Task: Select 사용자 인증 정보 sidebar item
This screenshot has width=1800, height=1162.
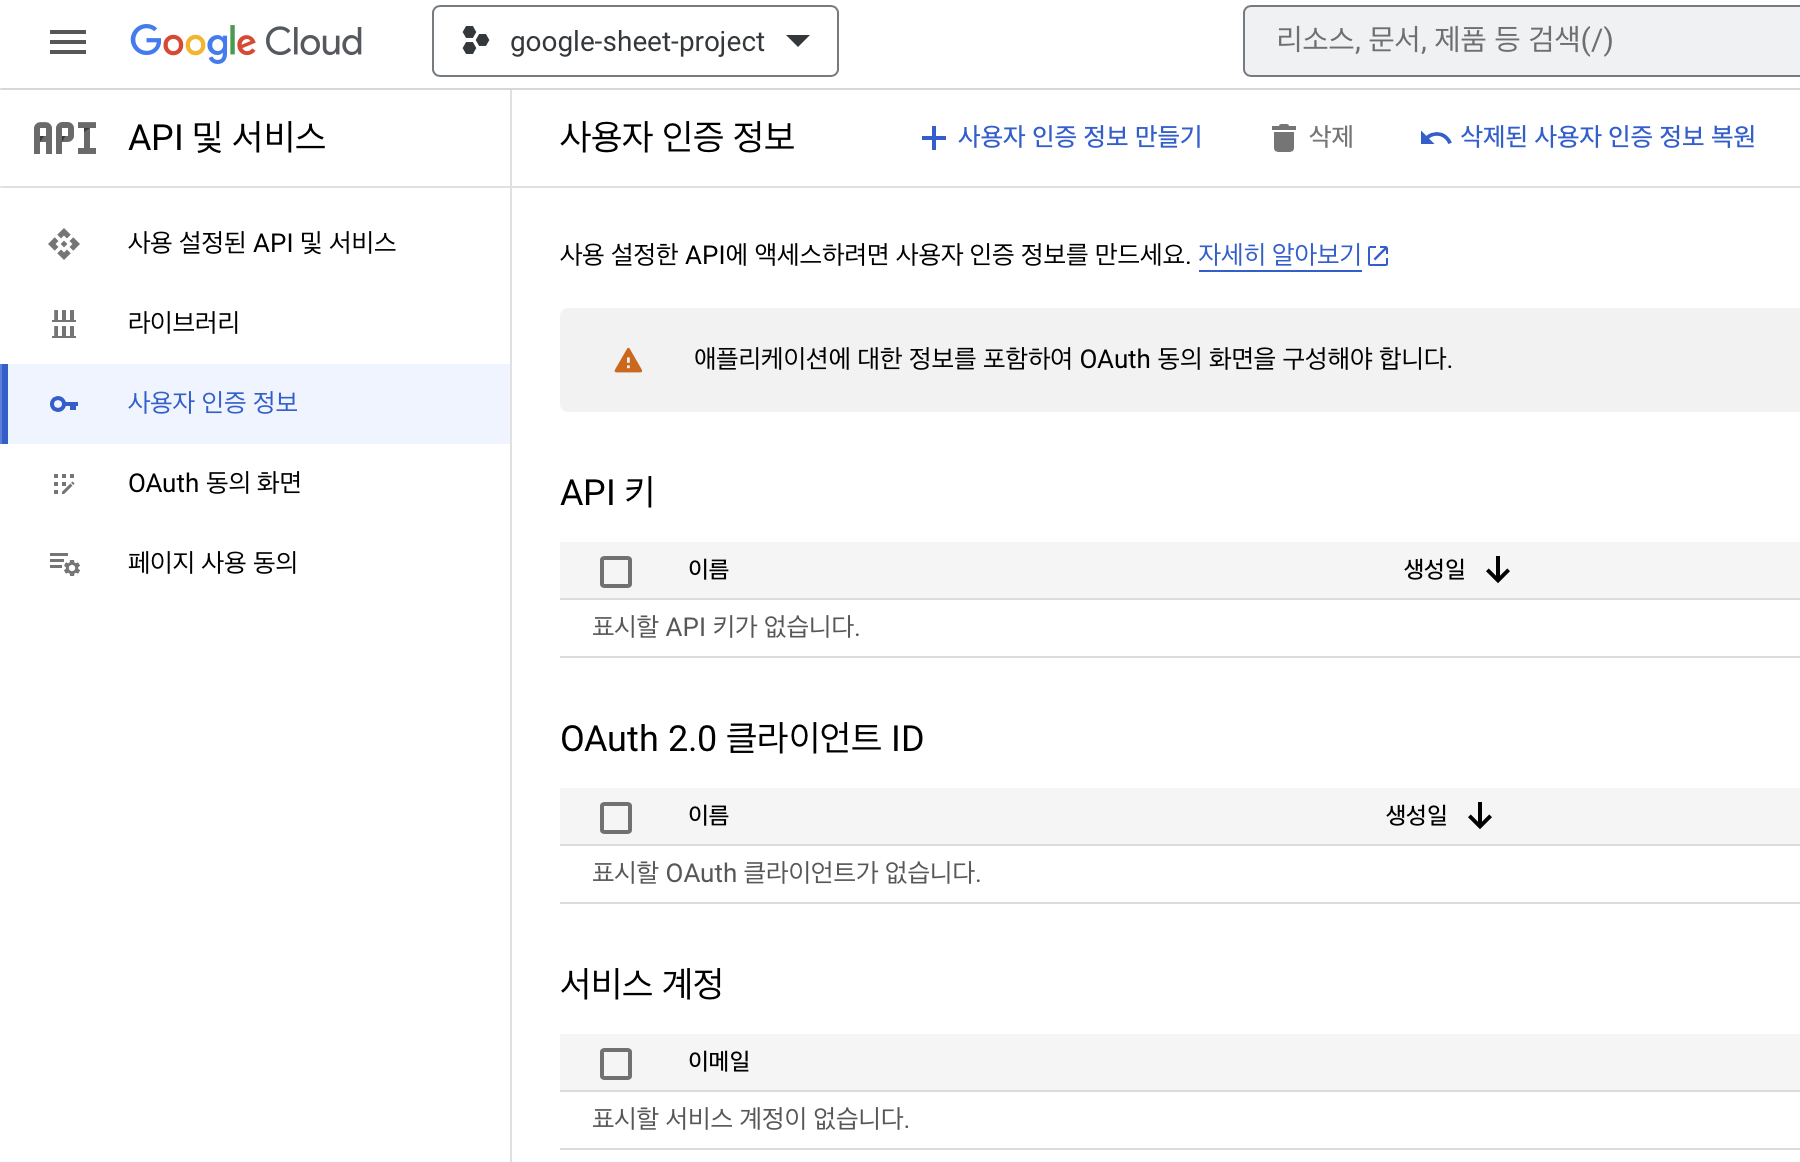Action: (x=256, y=404)
